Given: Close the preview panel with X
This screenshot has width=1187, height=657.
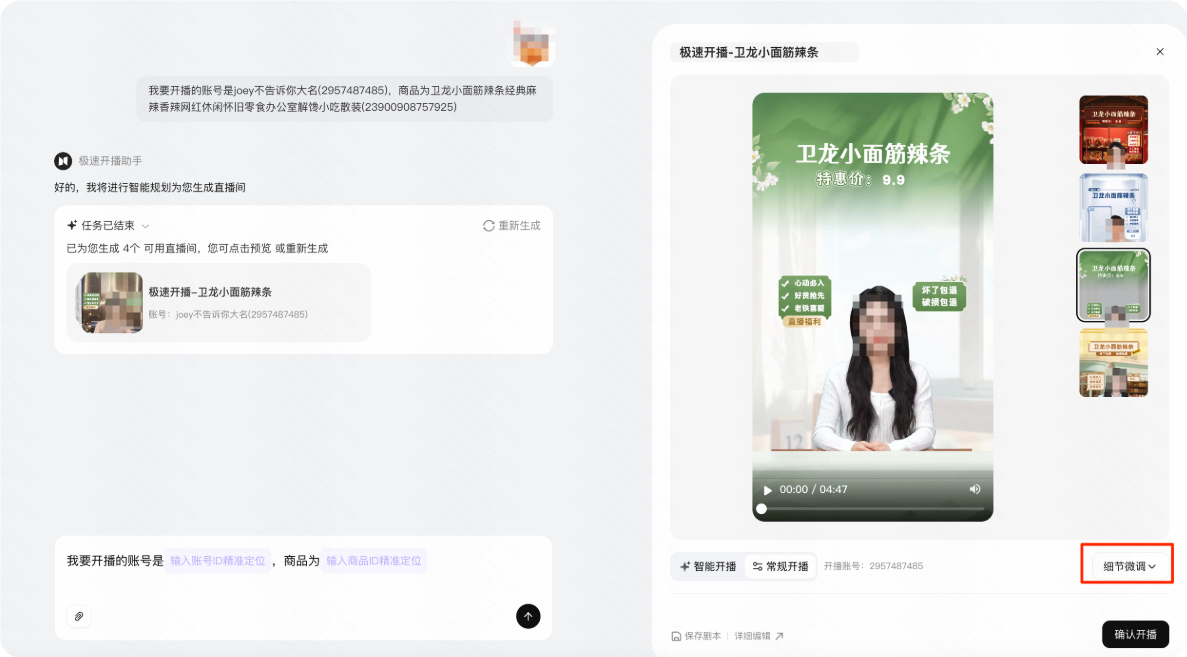Looking at the screenshot, I should tap(1160, 51).
